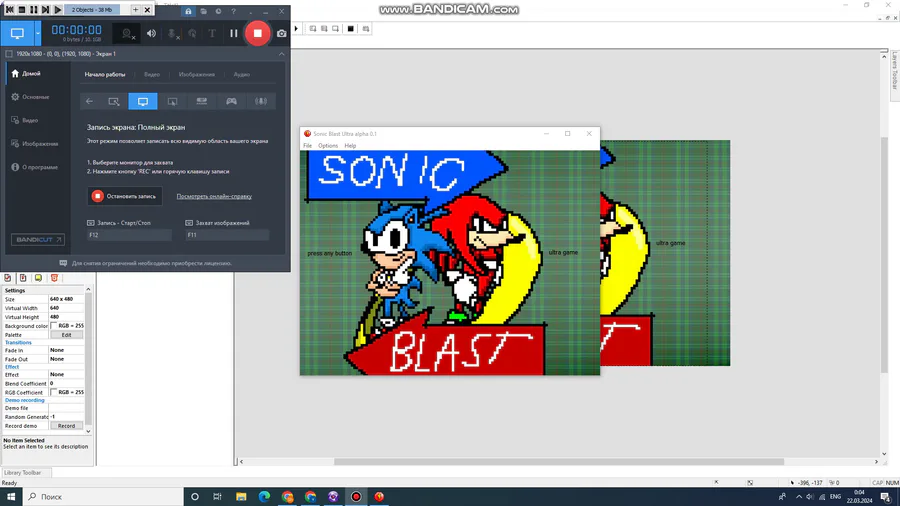Select the around-mouse recording mode
This screenshot has width=900, height=506.
(172, 102)
